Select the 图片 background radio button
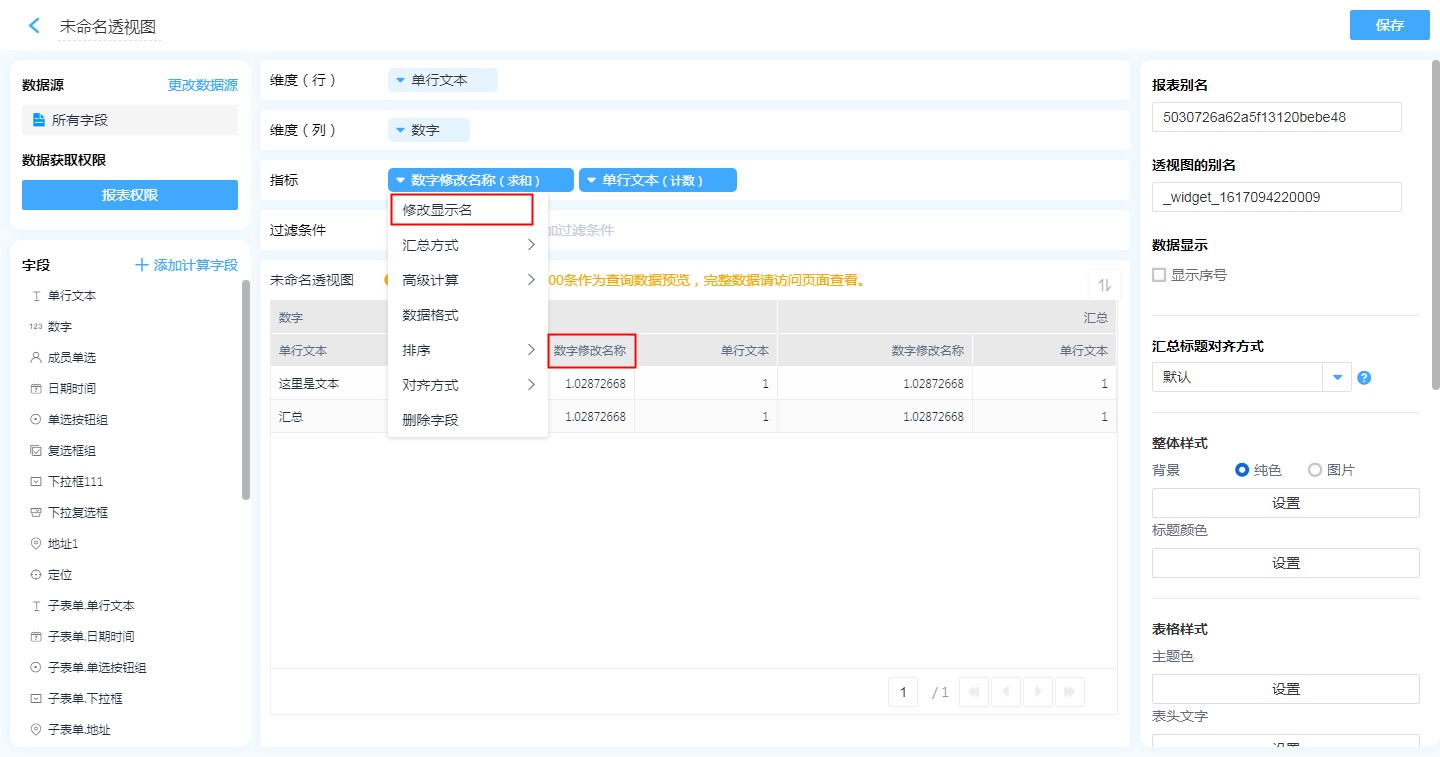The height and width of the screenshot is (757, 1440). click(1315, 470)
